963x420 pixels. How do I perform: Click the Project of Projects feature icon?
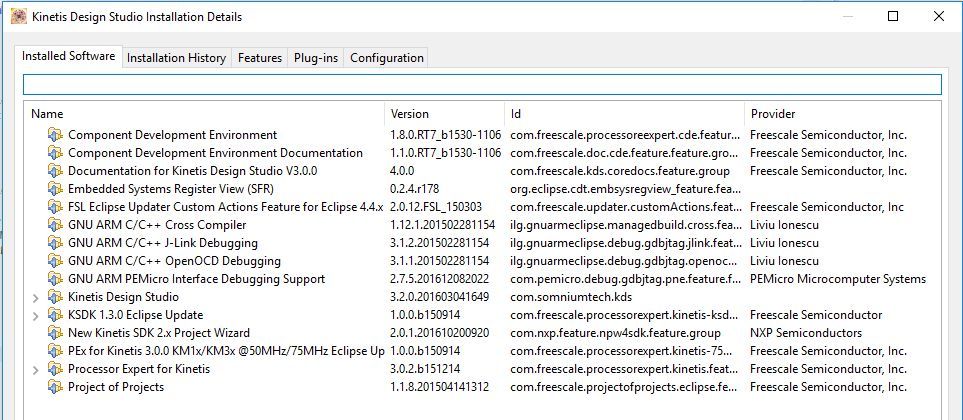pos(55,387)
